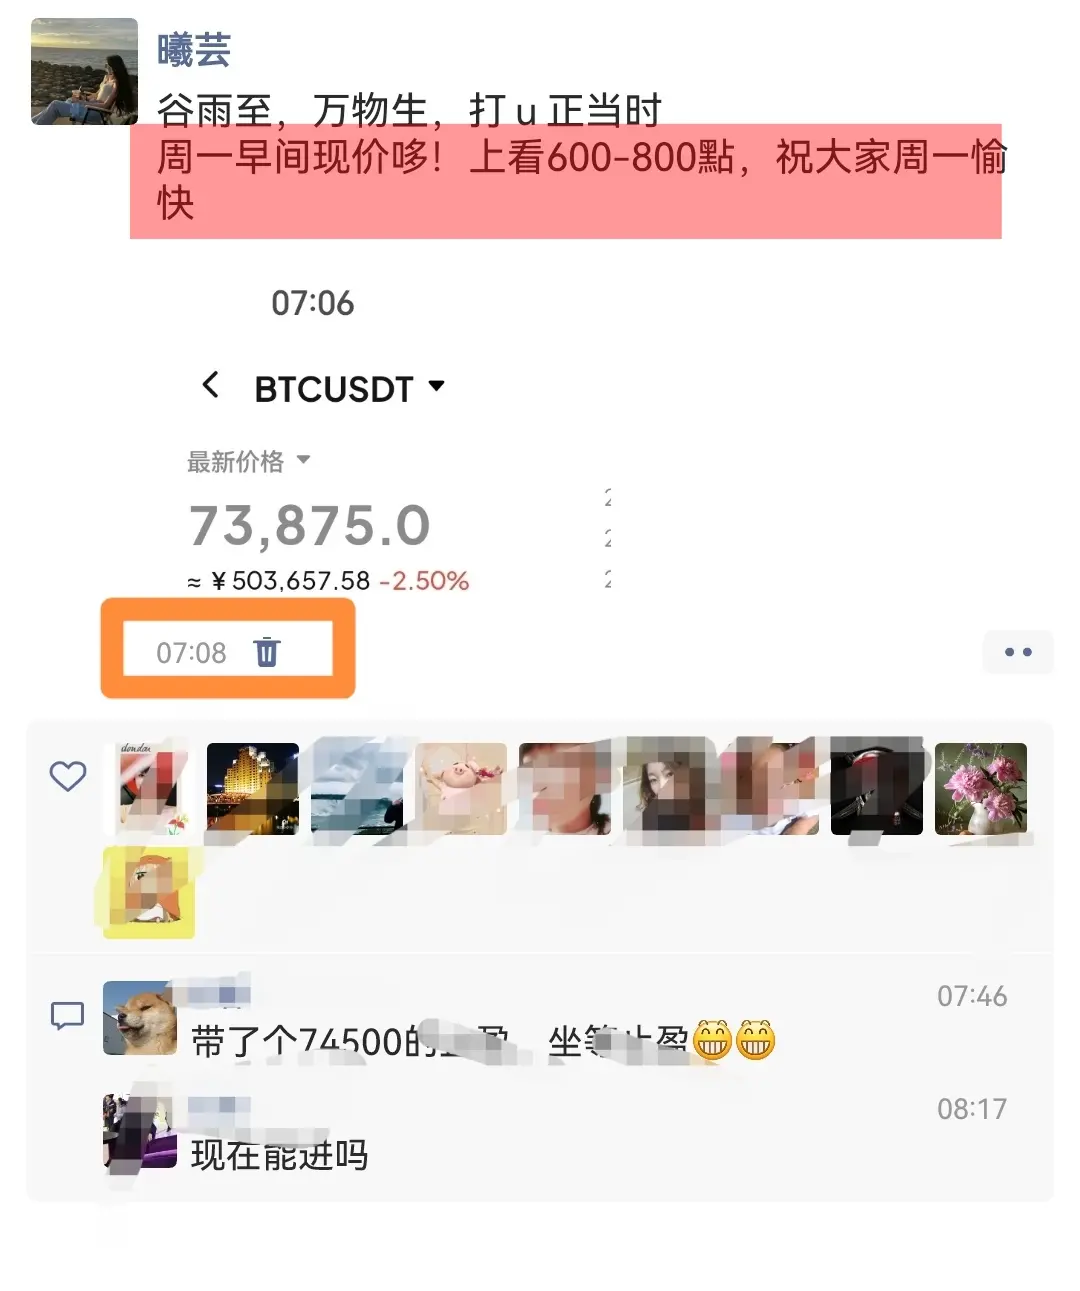Tap the comment mentioning 74500

(x=483, y=1042)
